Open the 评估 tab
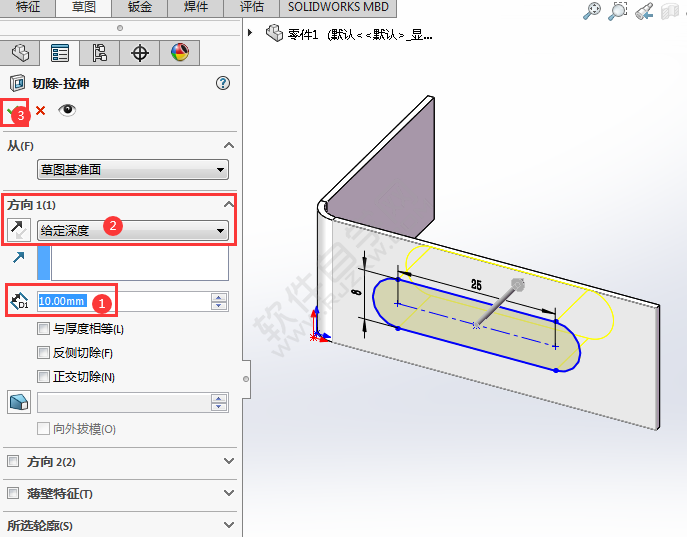 [x=252, y=7]
